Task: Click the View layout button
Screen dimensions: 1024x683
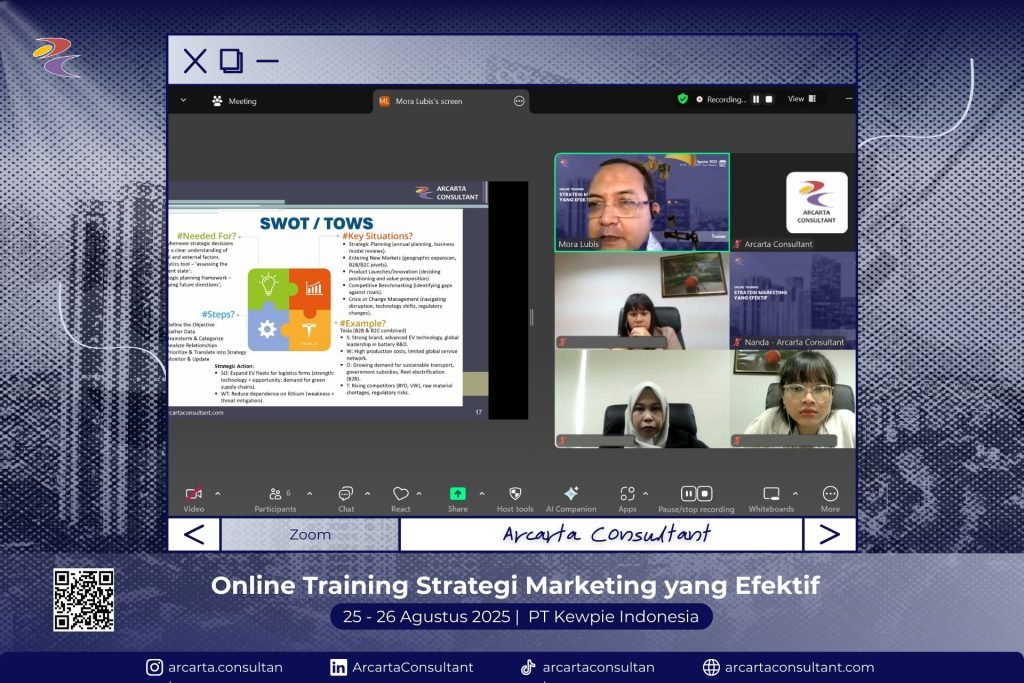Action: [801, 99]
